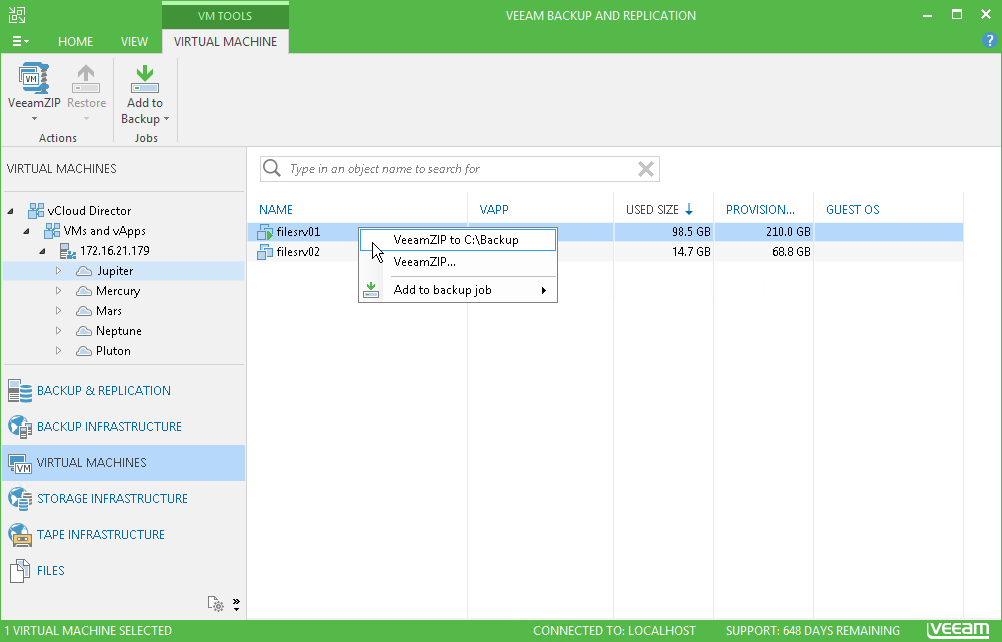Sort by the VAPP column header

click(x=494, y=210)
